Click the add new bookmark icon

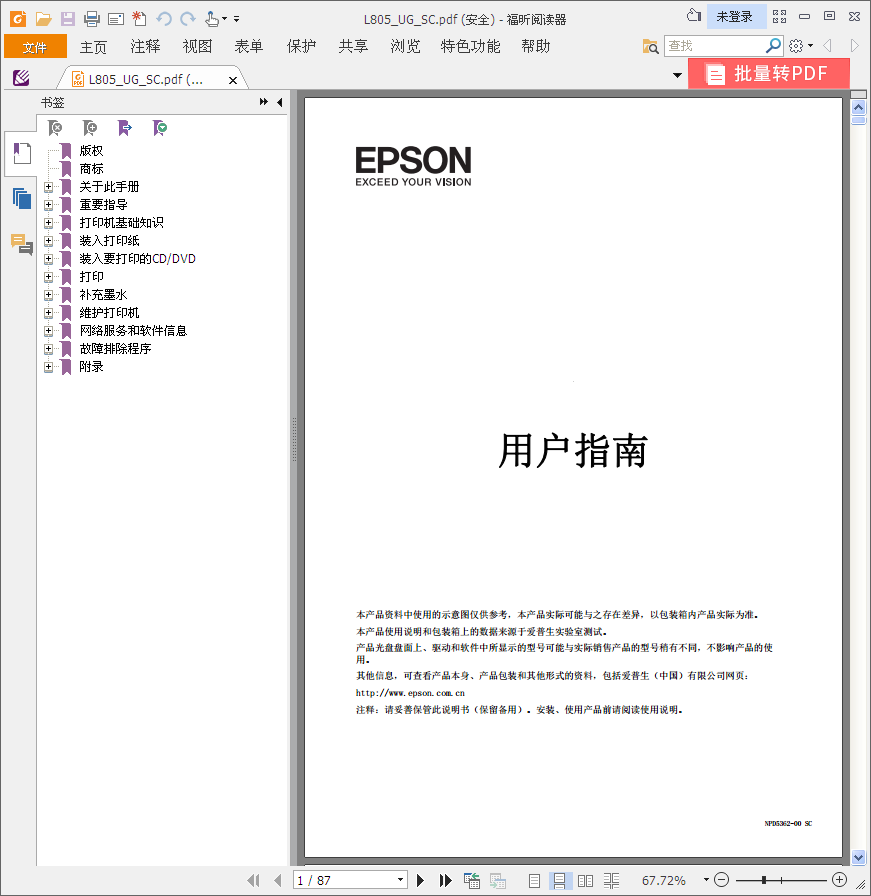tap(90, 128)
